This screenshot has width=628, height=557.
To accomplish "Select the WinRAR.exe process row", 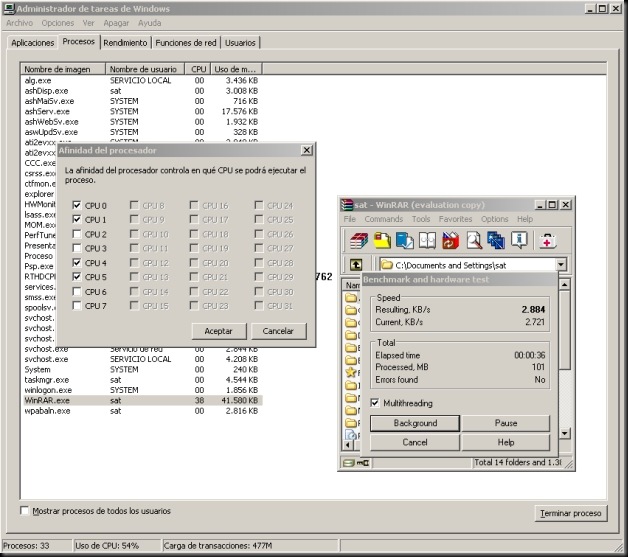I will click(x=143, y=400).
